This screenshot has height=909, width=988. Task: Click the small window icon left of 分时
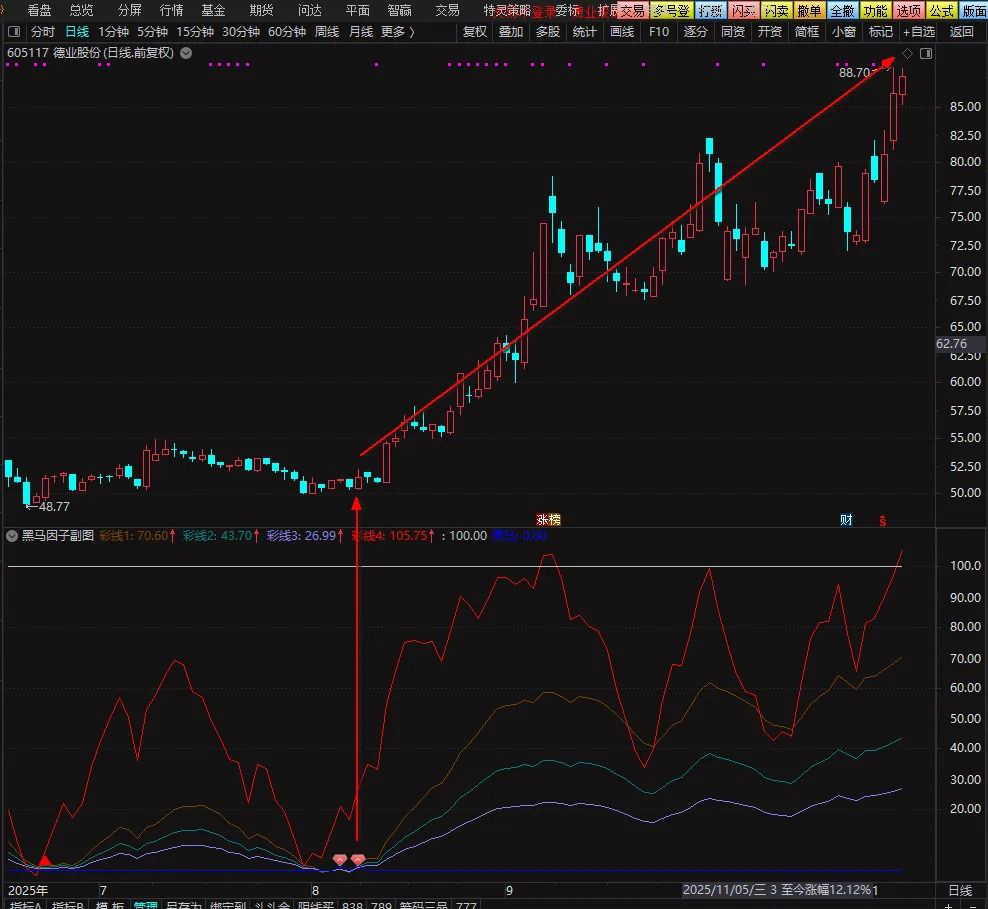tap(14, 32)
